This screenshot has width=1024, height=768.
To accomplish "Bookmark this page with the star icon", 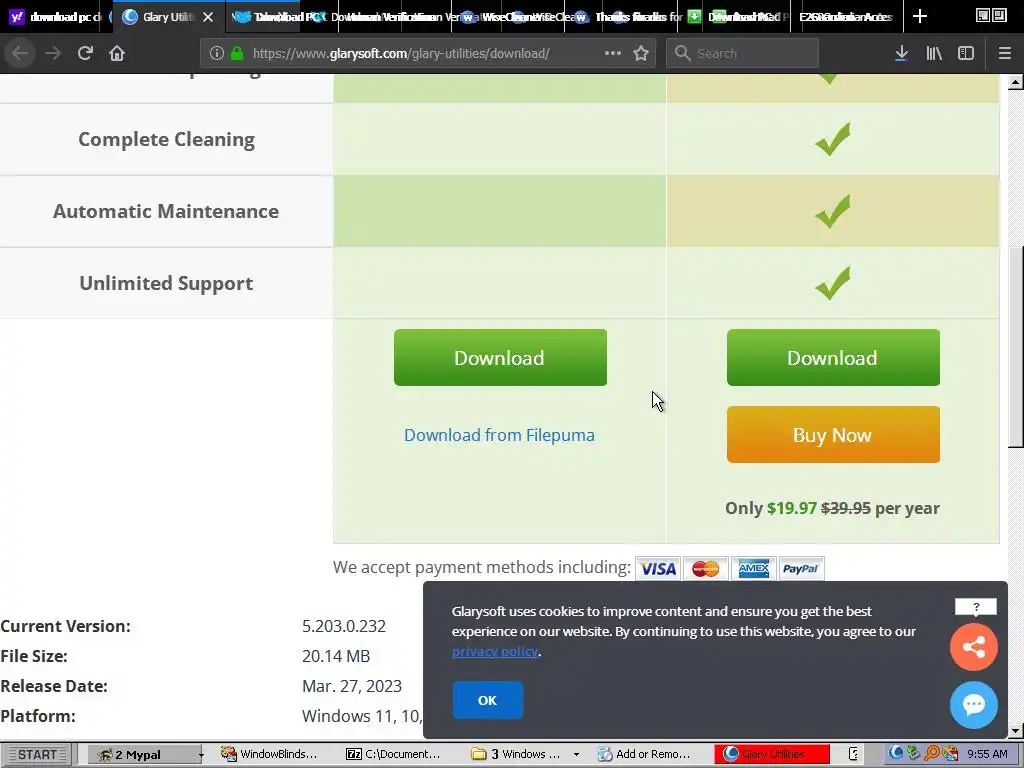I will (x=641, y=53).
